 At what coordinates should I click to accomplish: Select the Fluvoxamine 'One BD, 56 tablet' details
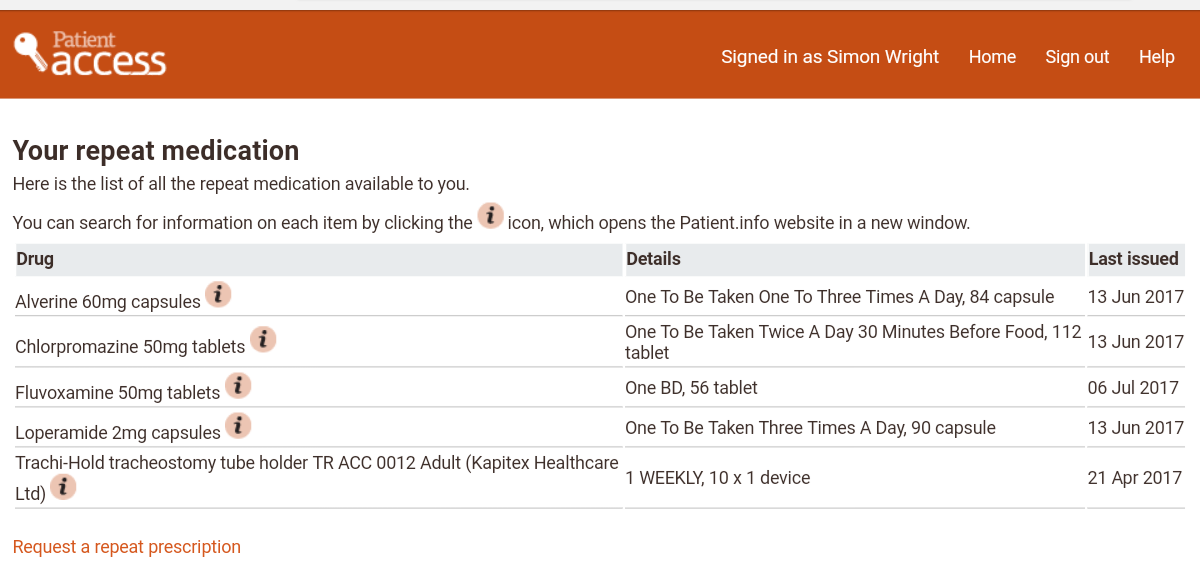click(x=691, y=387)
